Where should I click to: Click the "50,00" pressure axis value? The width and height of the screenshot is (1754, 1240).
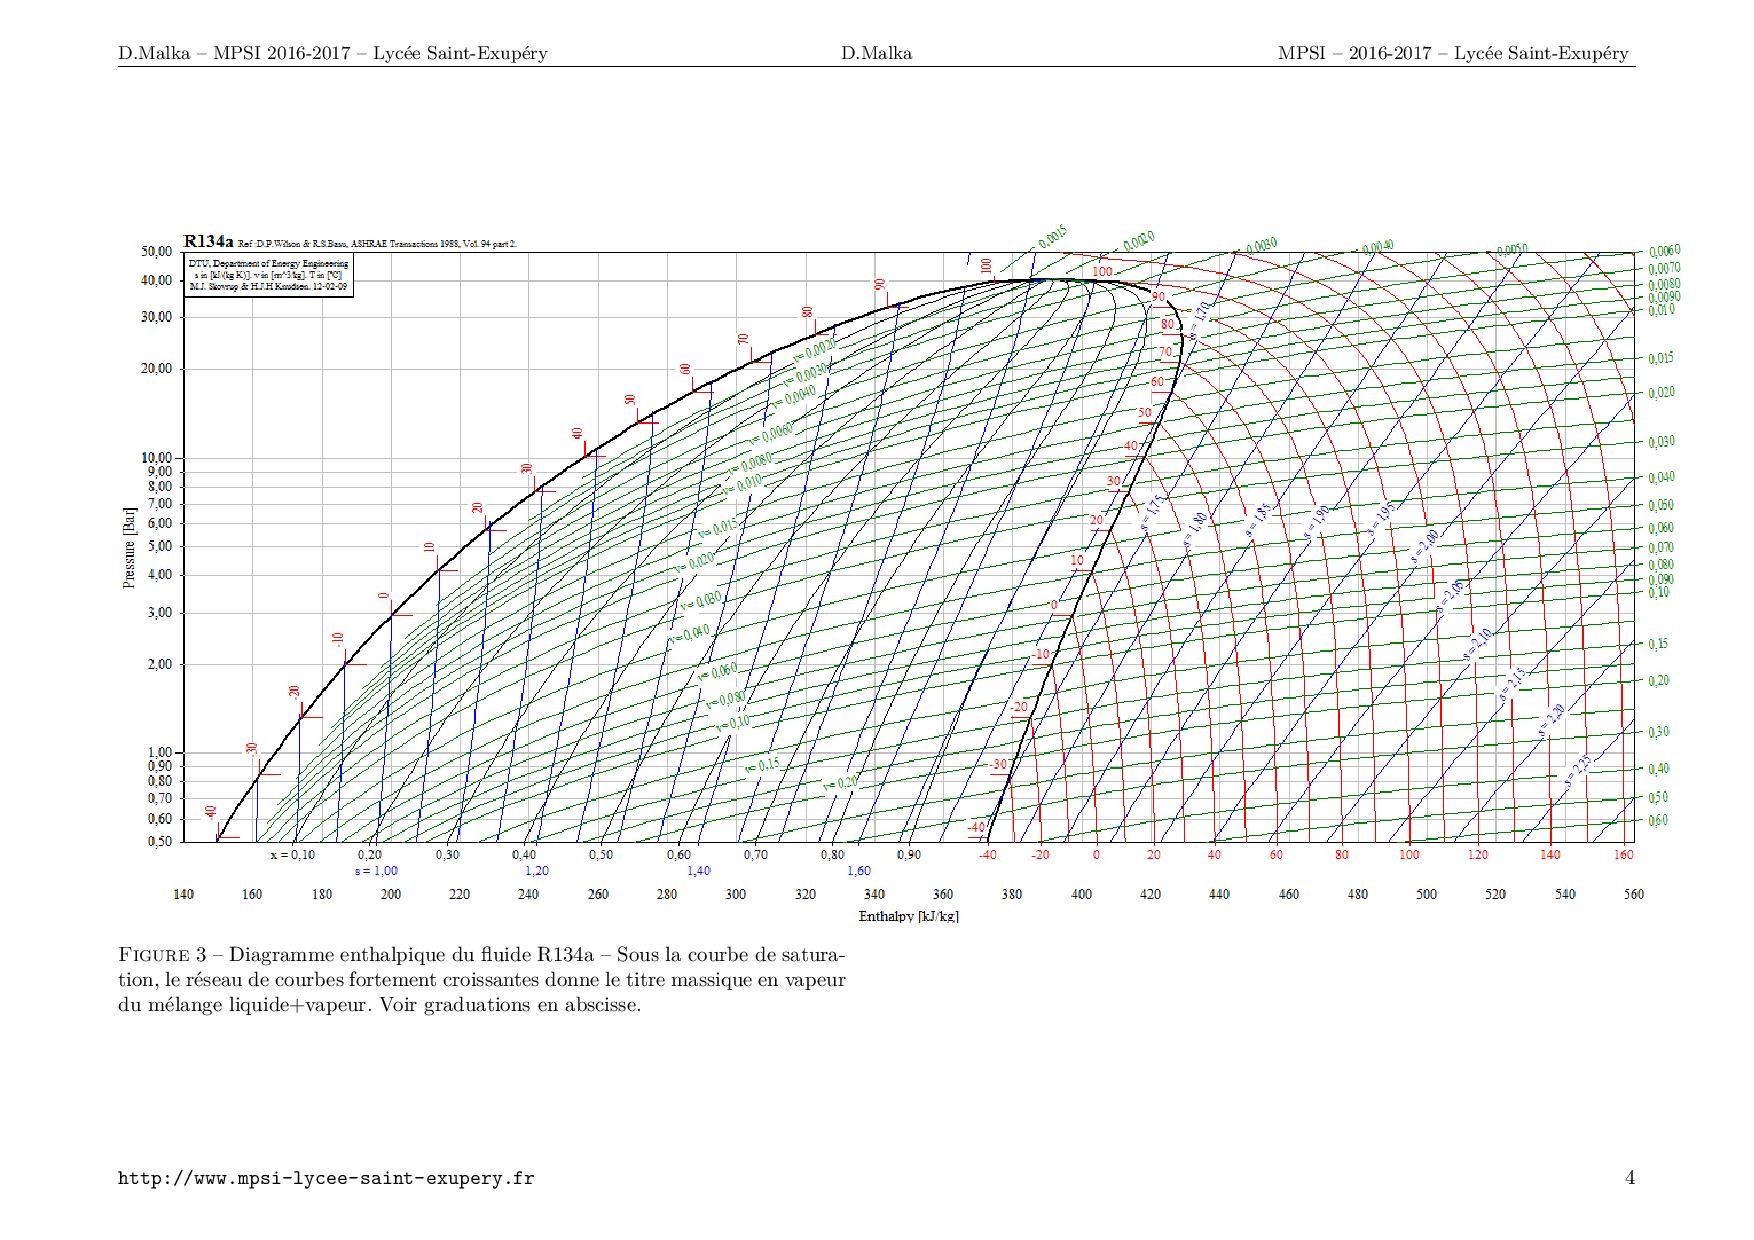(x=156, y=252)
